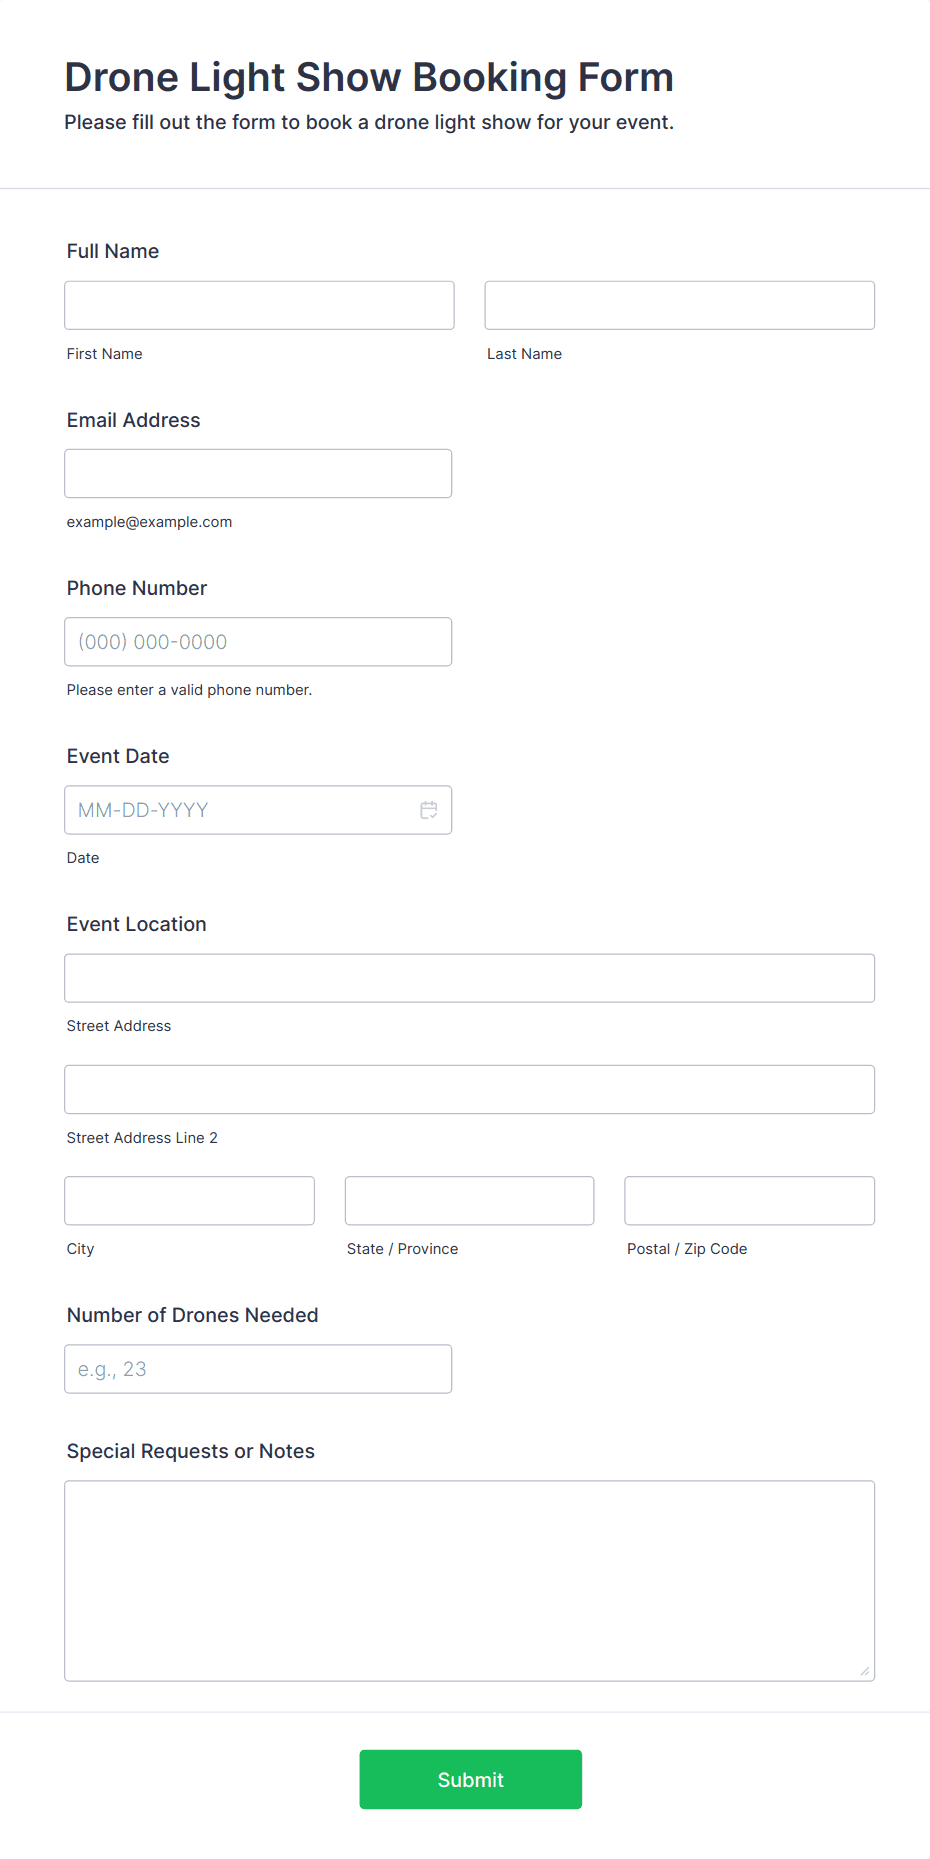Viewport: 930px width, 1859px height.
Task: Click the Full Name label
Action: 113,251
